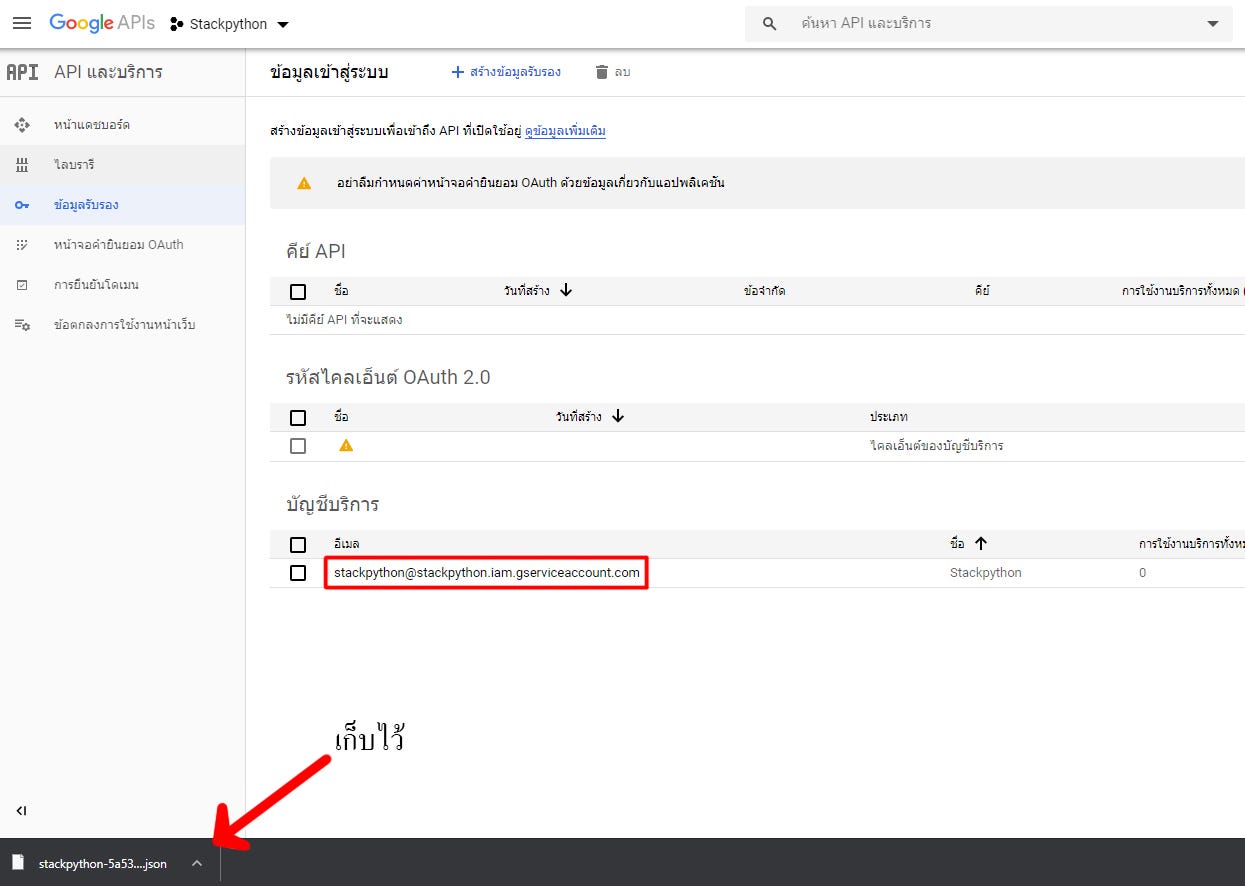1245x886 pixels.
Task: Click the Stackpython name cell in service accounts
Action: click(986, 573)
